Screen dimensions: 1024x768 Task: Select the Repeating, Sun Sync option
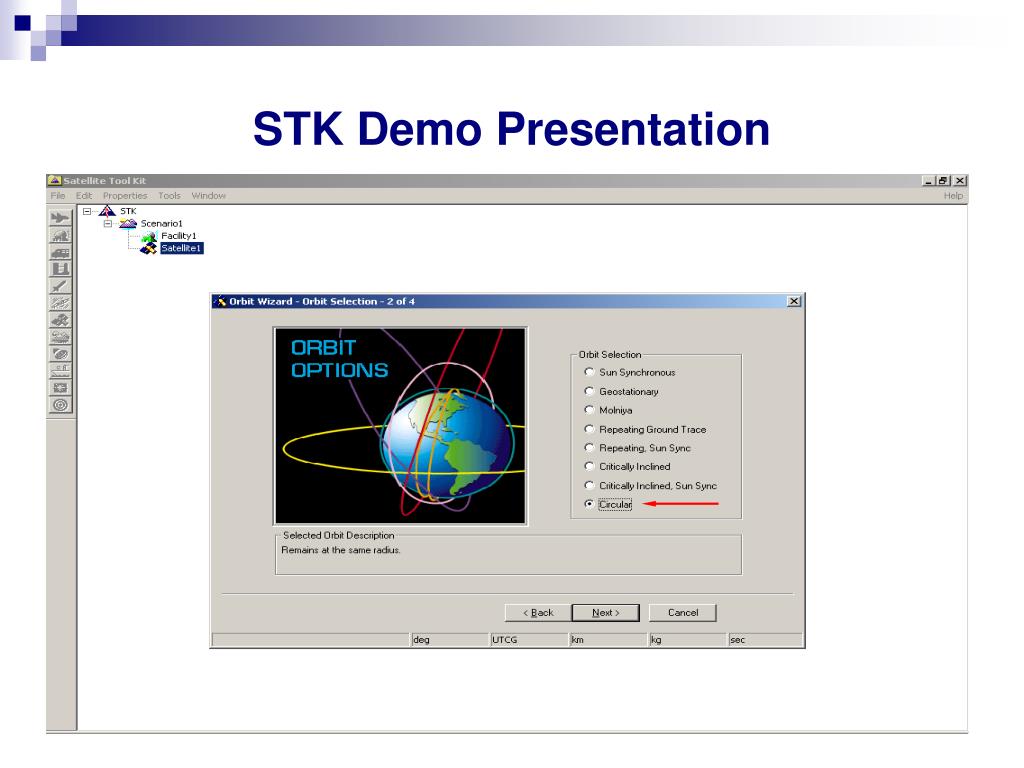coord(589,448)
